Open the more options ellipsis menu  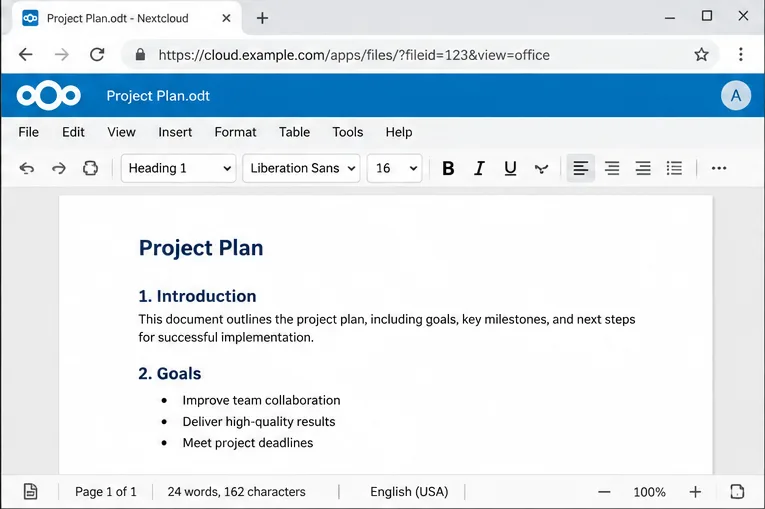[719, 168]
